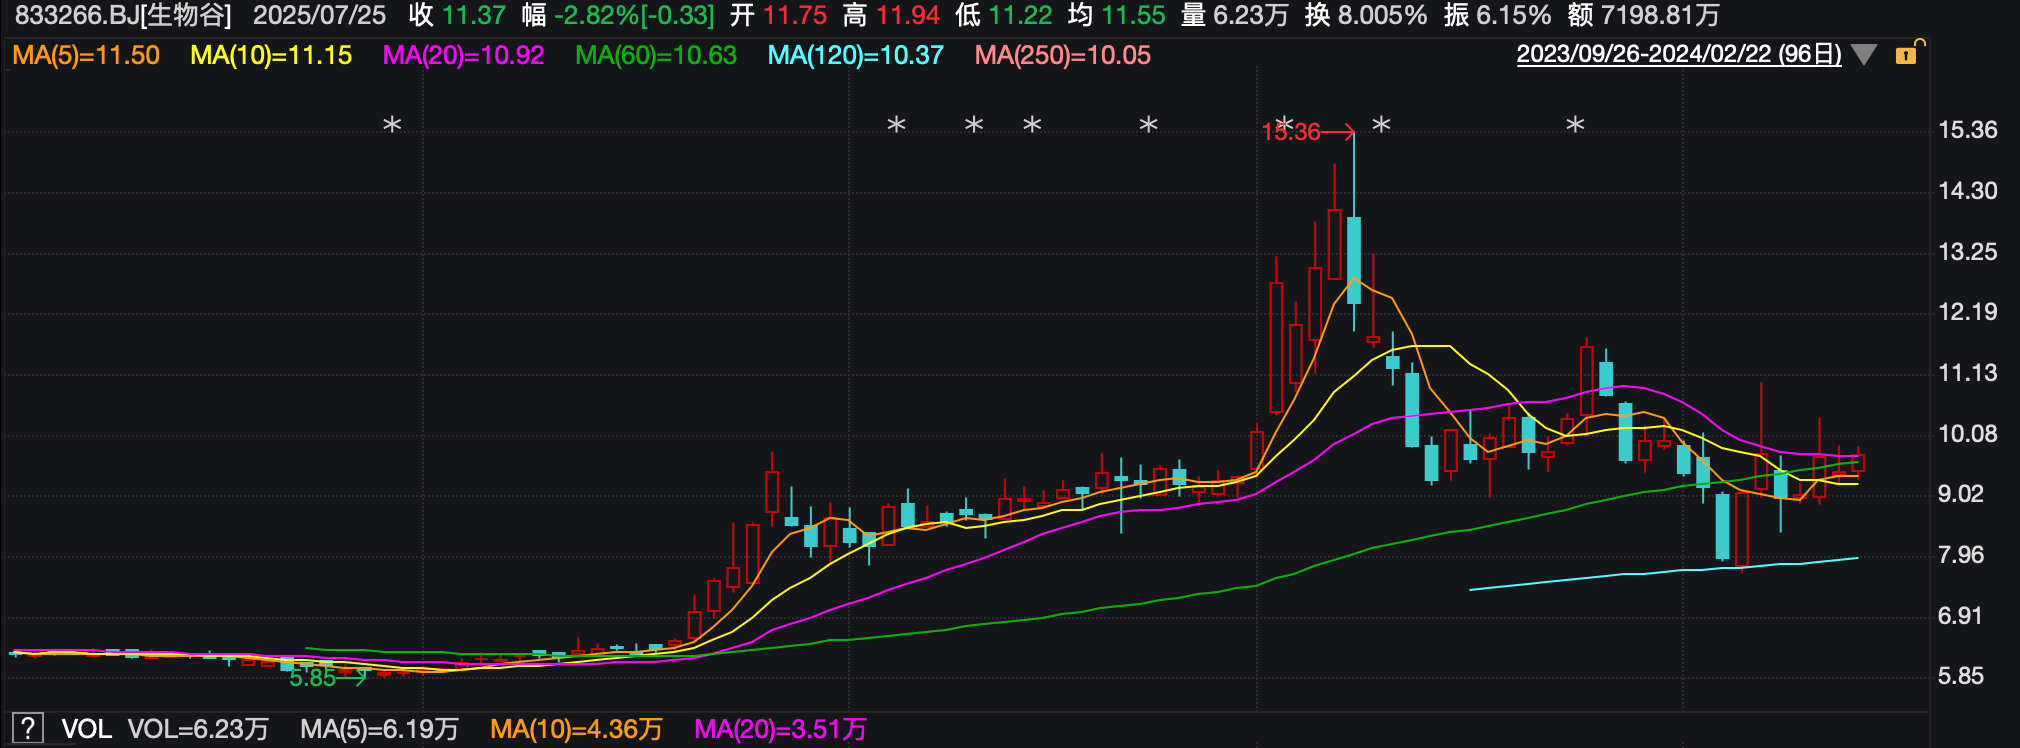Select the MA(250)=10.05 indicator label

pyautogui.click(x=1063, y=55)
